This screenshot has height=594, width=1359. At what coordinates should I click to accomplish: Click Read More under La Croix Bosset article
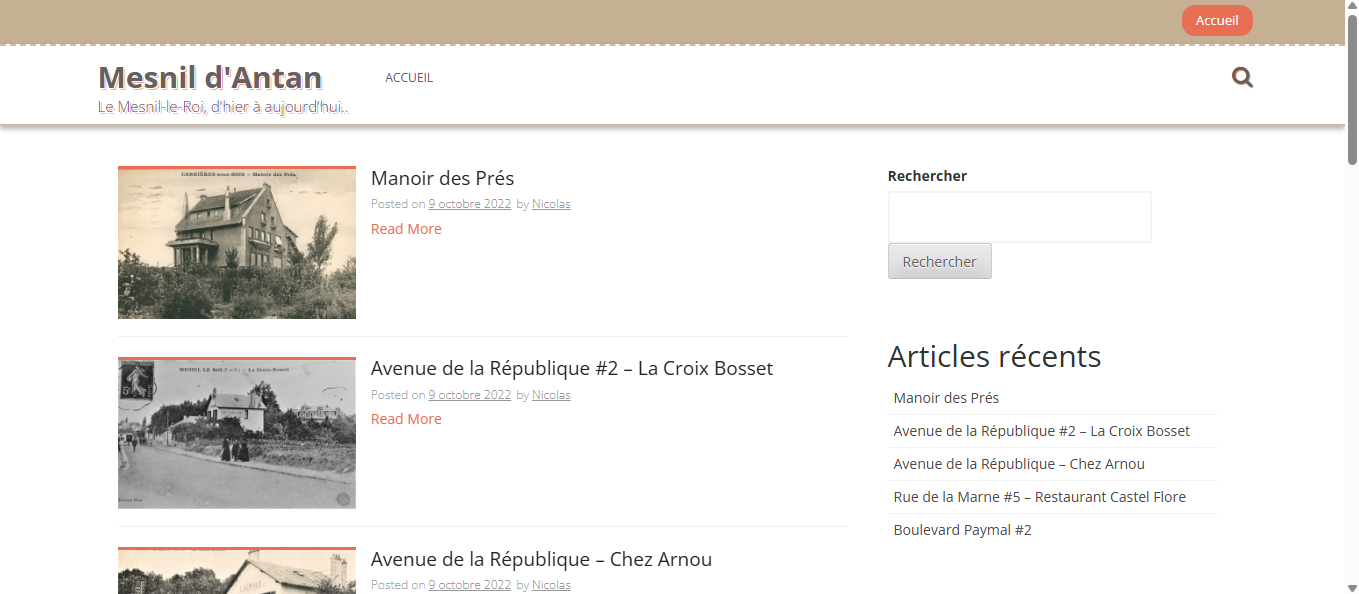405,418
